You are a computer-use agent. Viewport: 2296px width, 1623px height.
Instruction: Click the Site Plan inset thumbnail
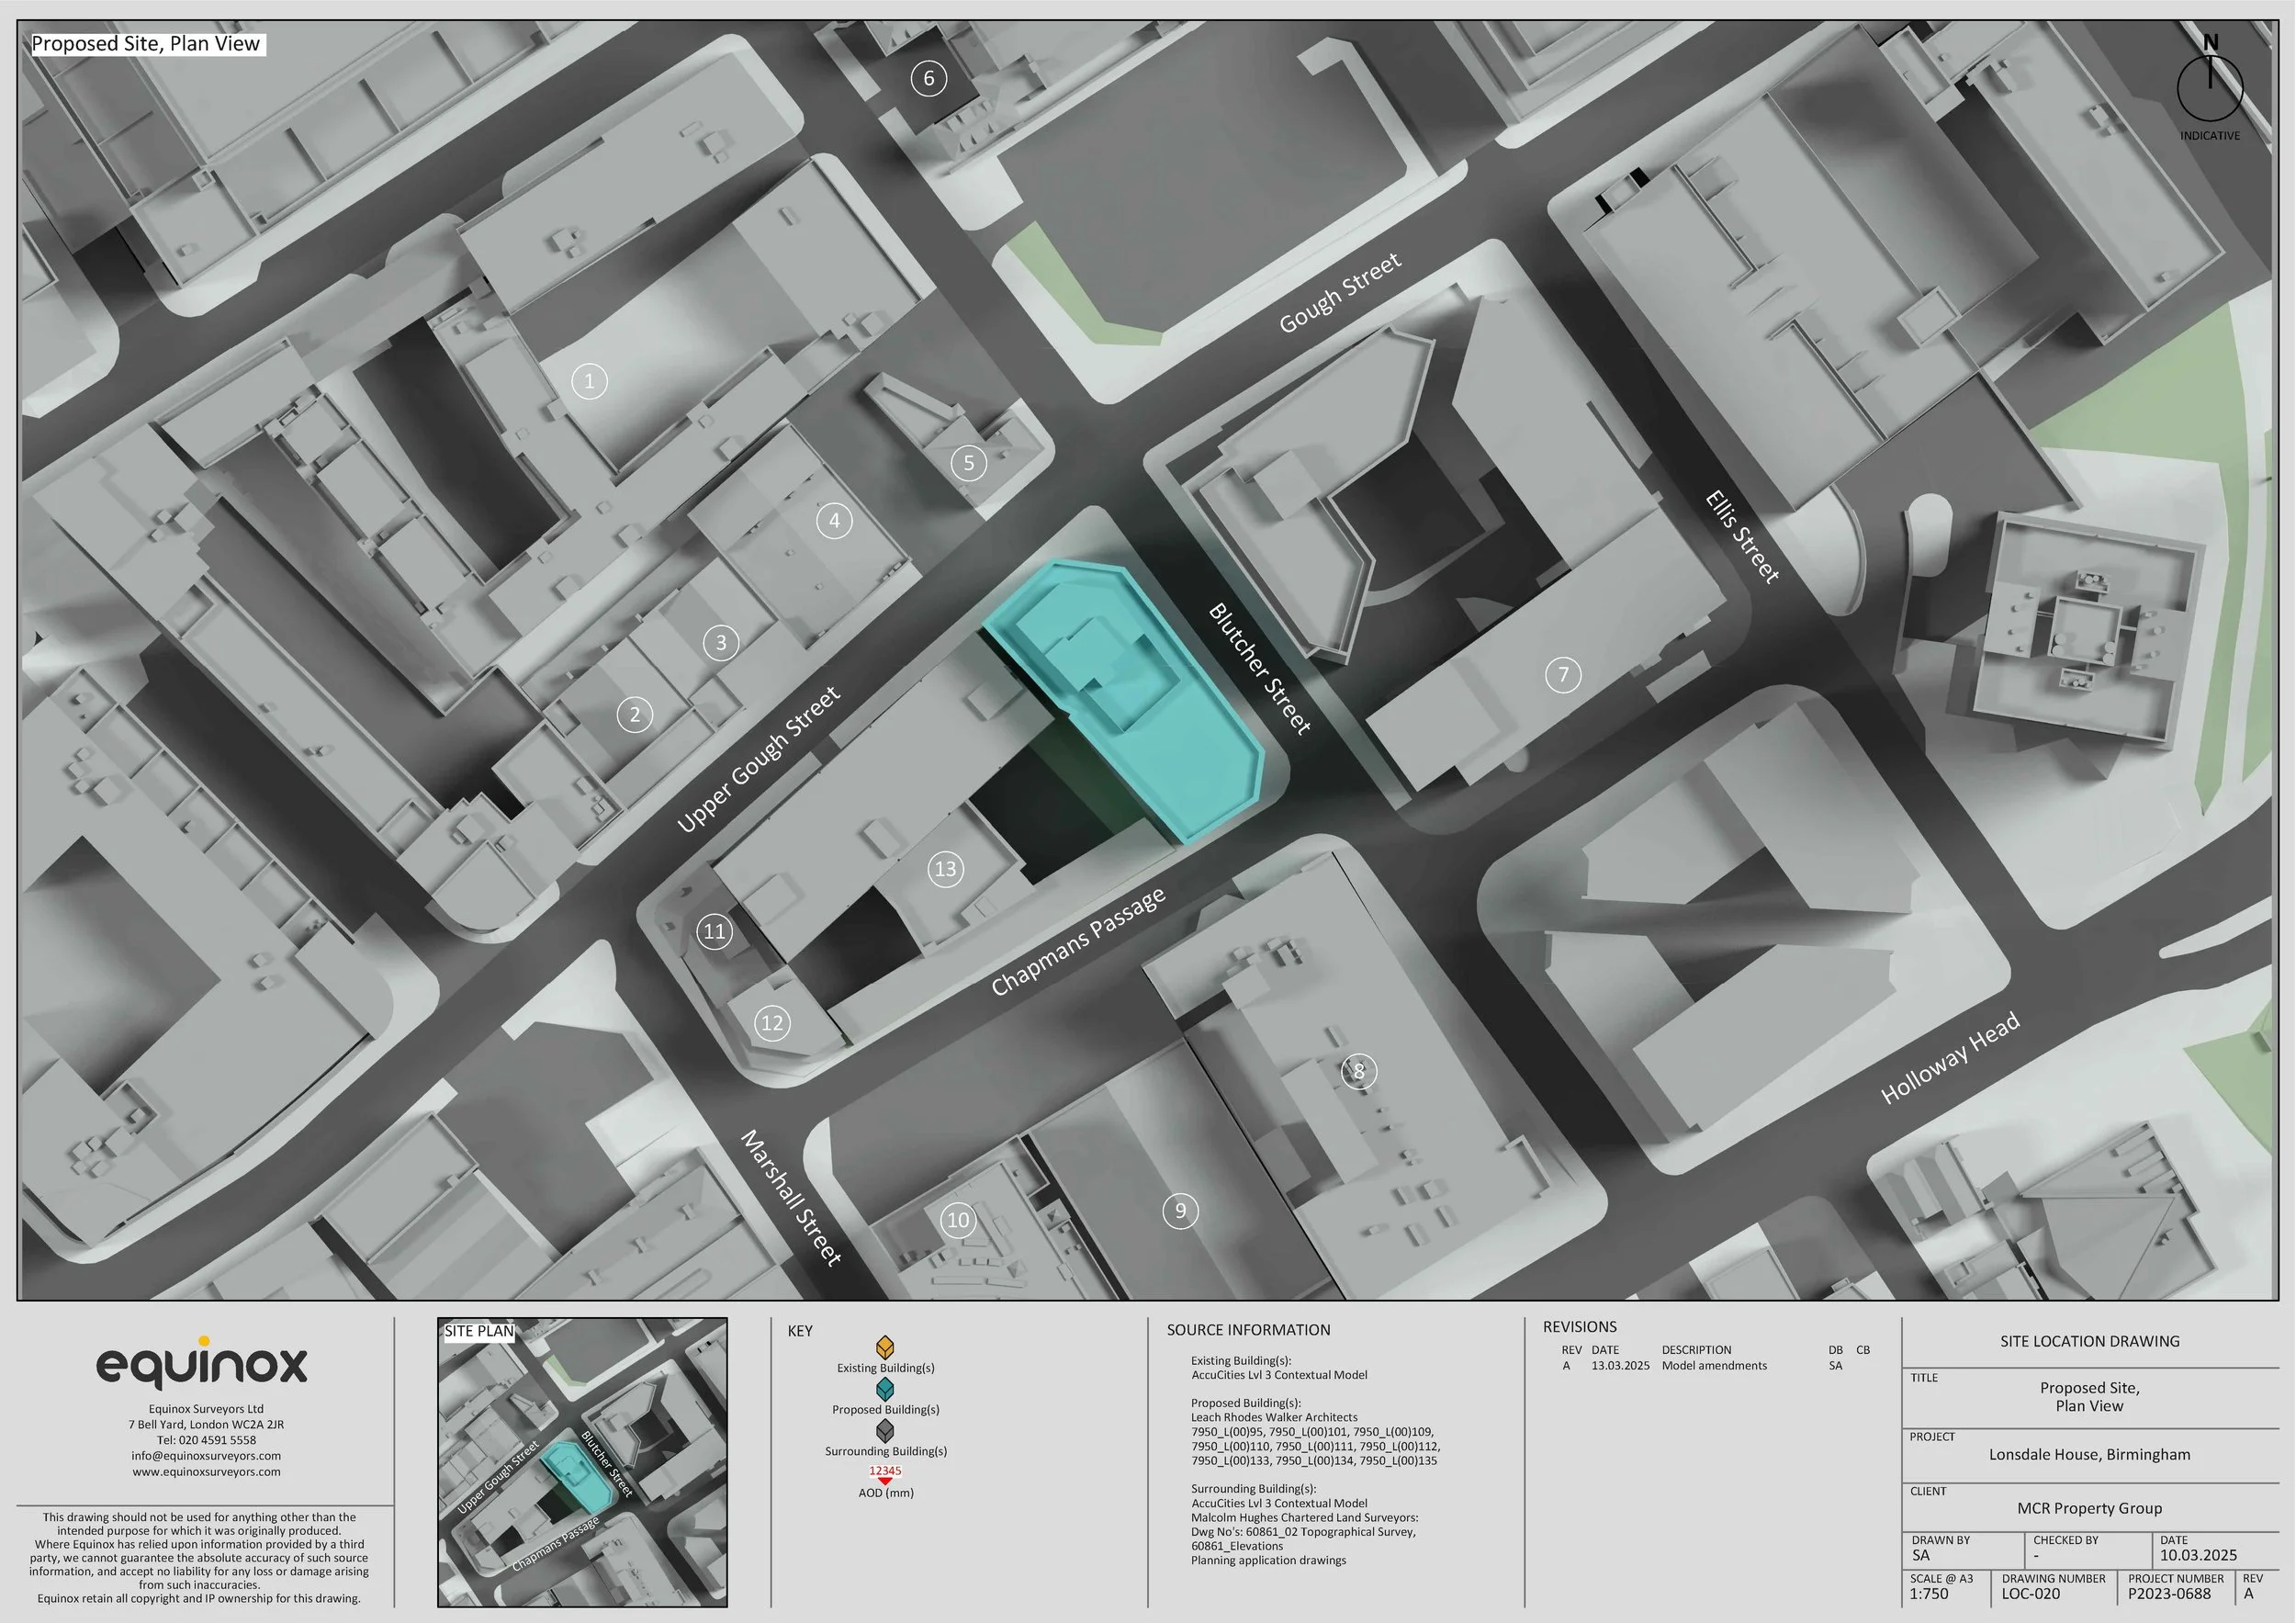point(582,1462)
